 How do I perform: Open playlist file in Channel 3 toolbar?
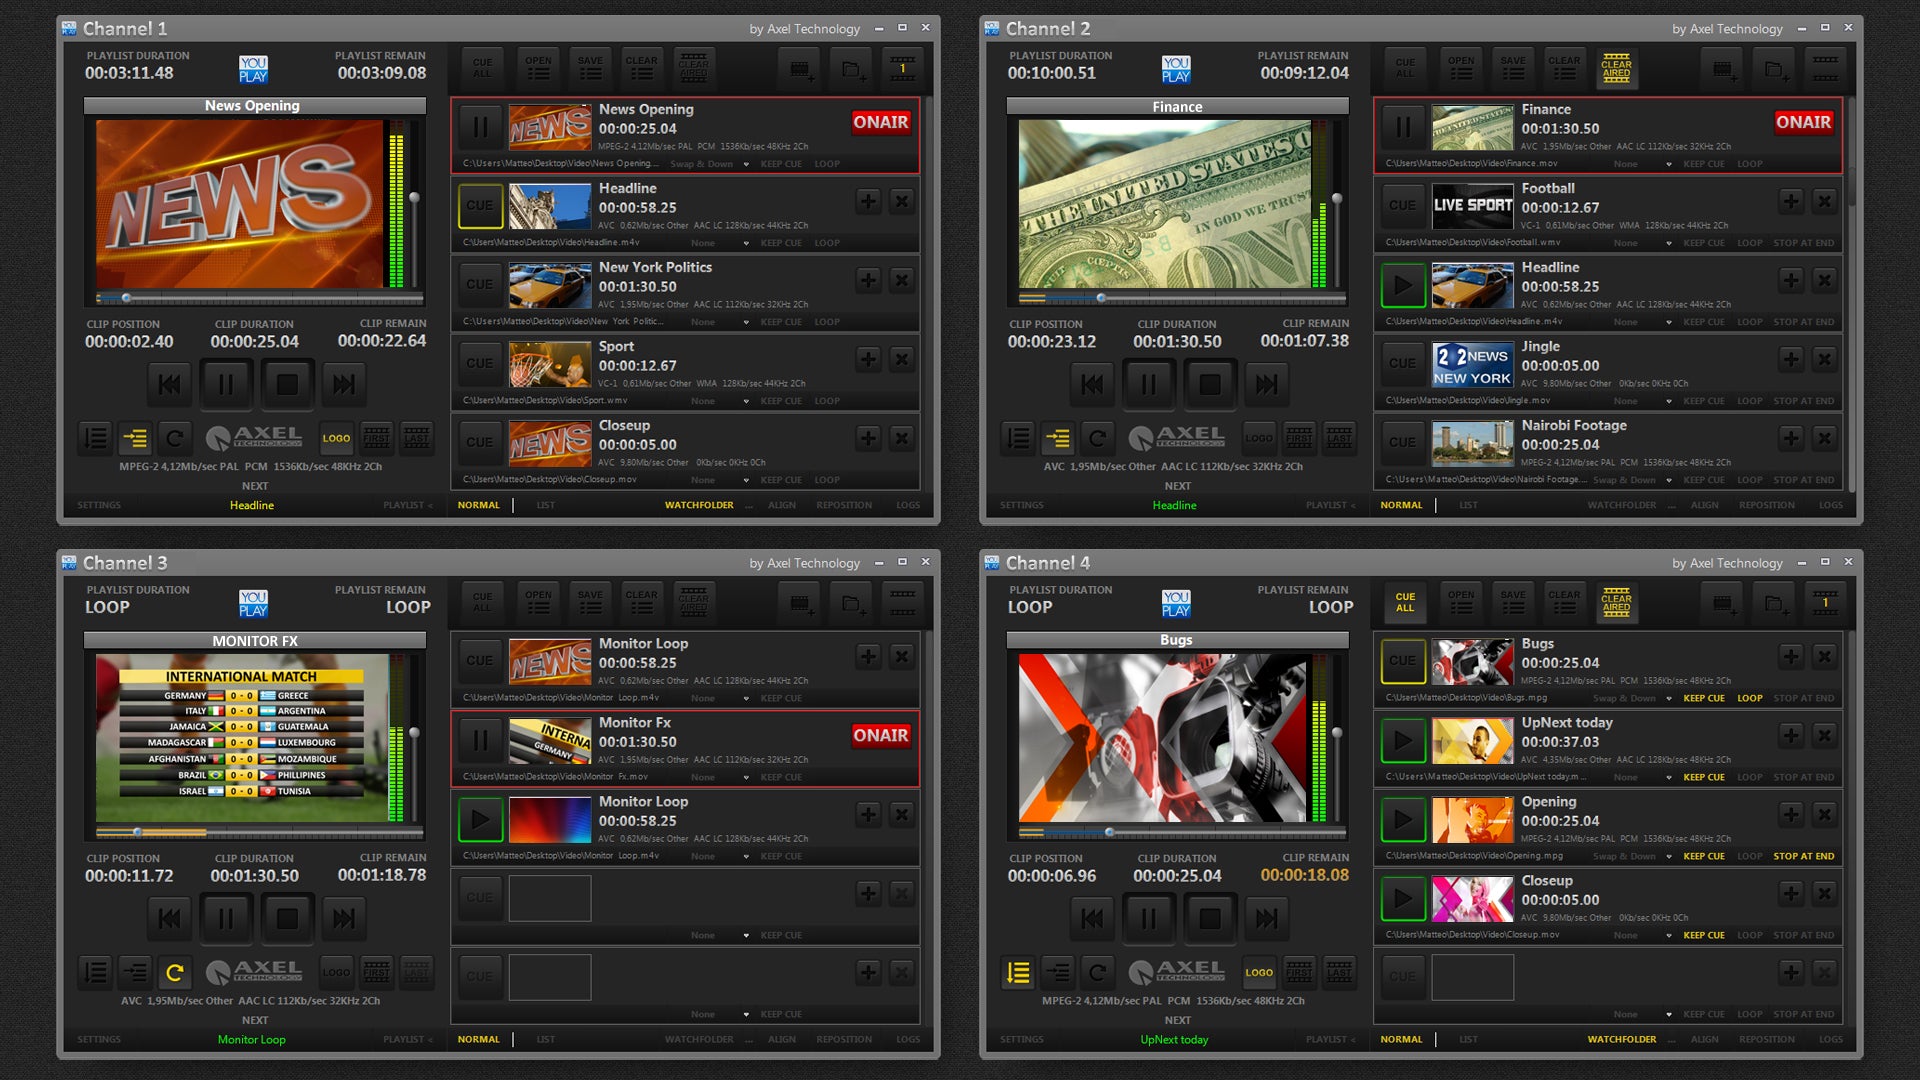[538, 602]
